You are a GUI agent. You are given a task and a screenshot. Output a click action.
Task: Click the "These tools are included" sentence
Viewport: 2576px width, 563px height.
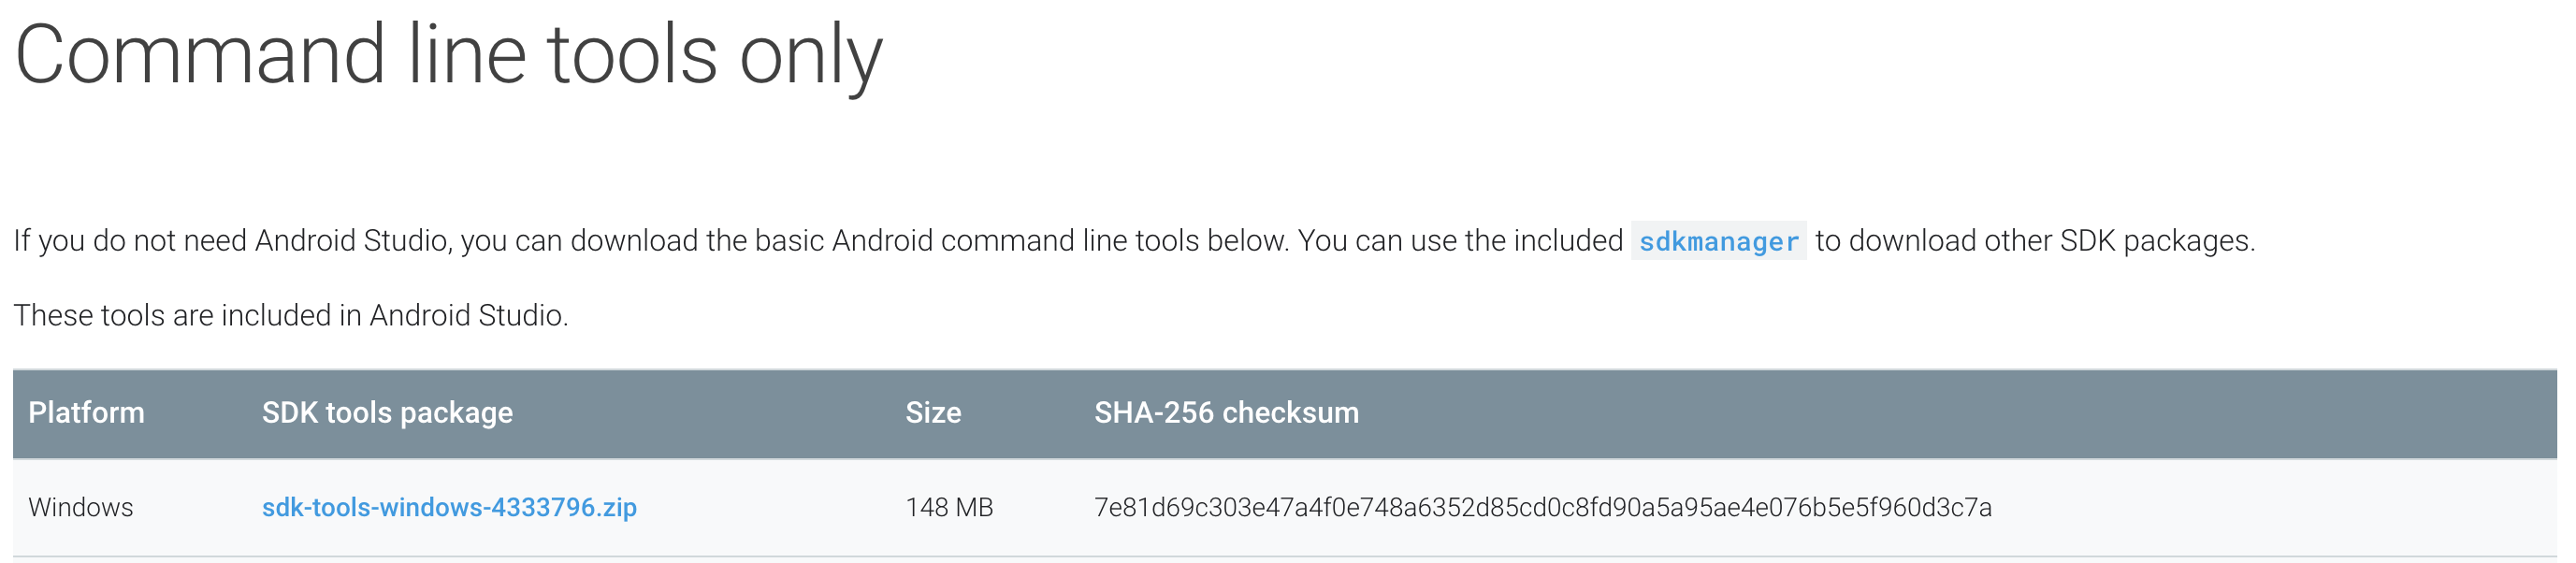click(x=290, y=315)
